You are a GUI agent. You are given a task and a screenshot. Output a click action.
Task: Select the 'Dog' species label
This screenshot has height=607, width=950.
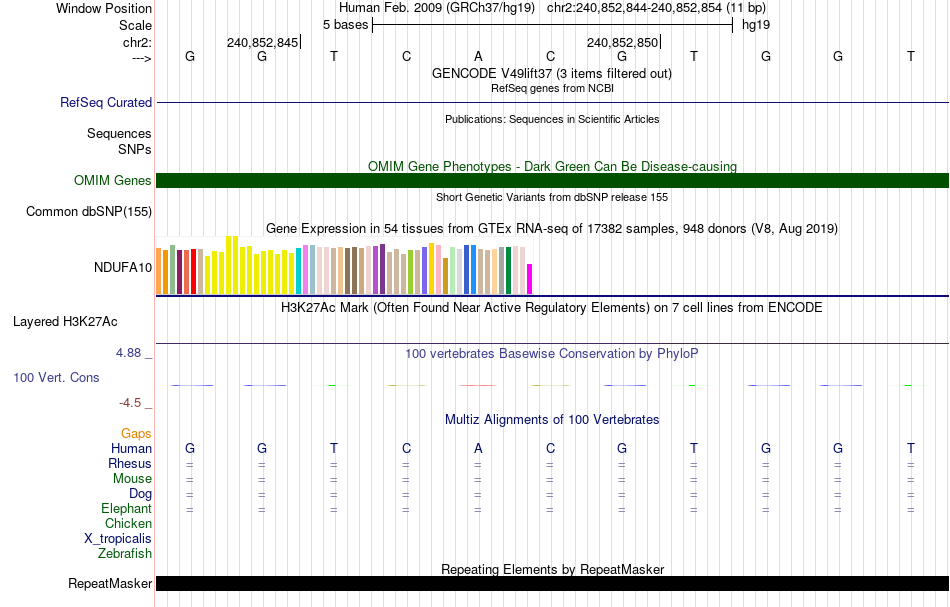click(141, 494)
